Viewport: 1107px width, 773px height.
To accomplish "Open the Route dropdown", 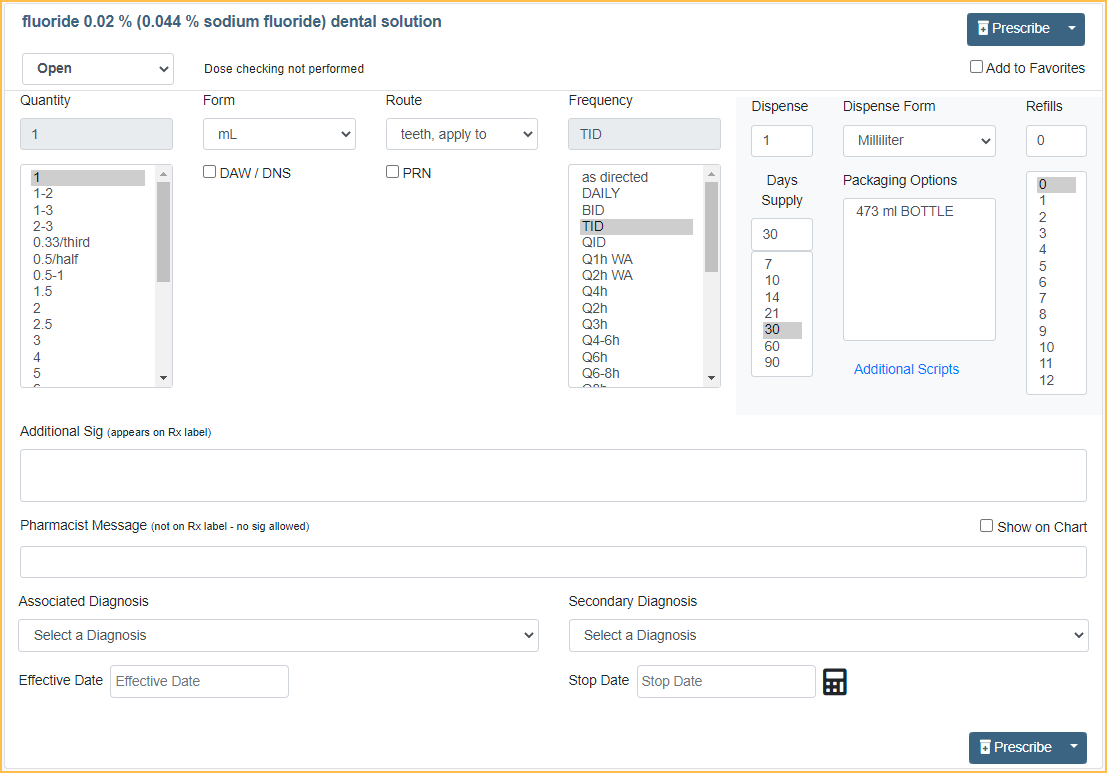I will pyautogui.click(x=461, y=134).
